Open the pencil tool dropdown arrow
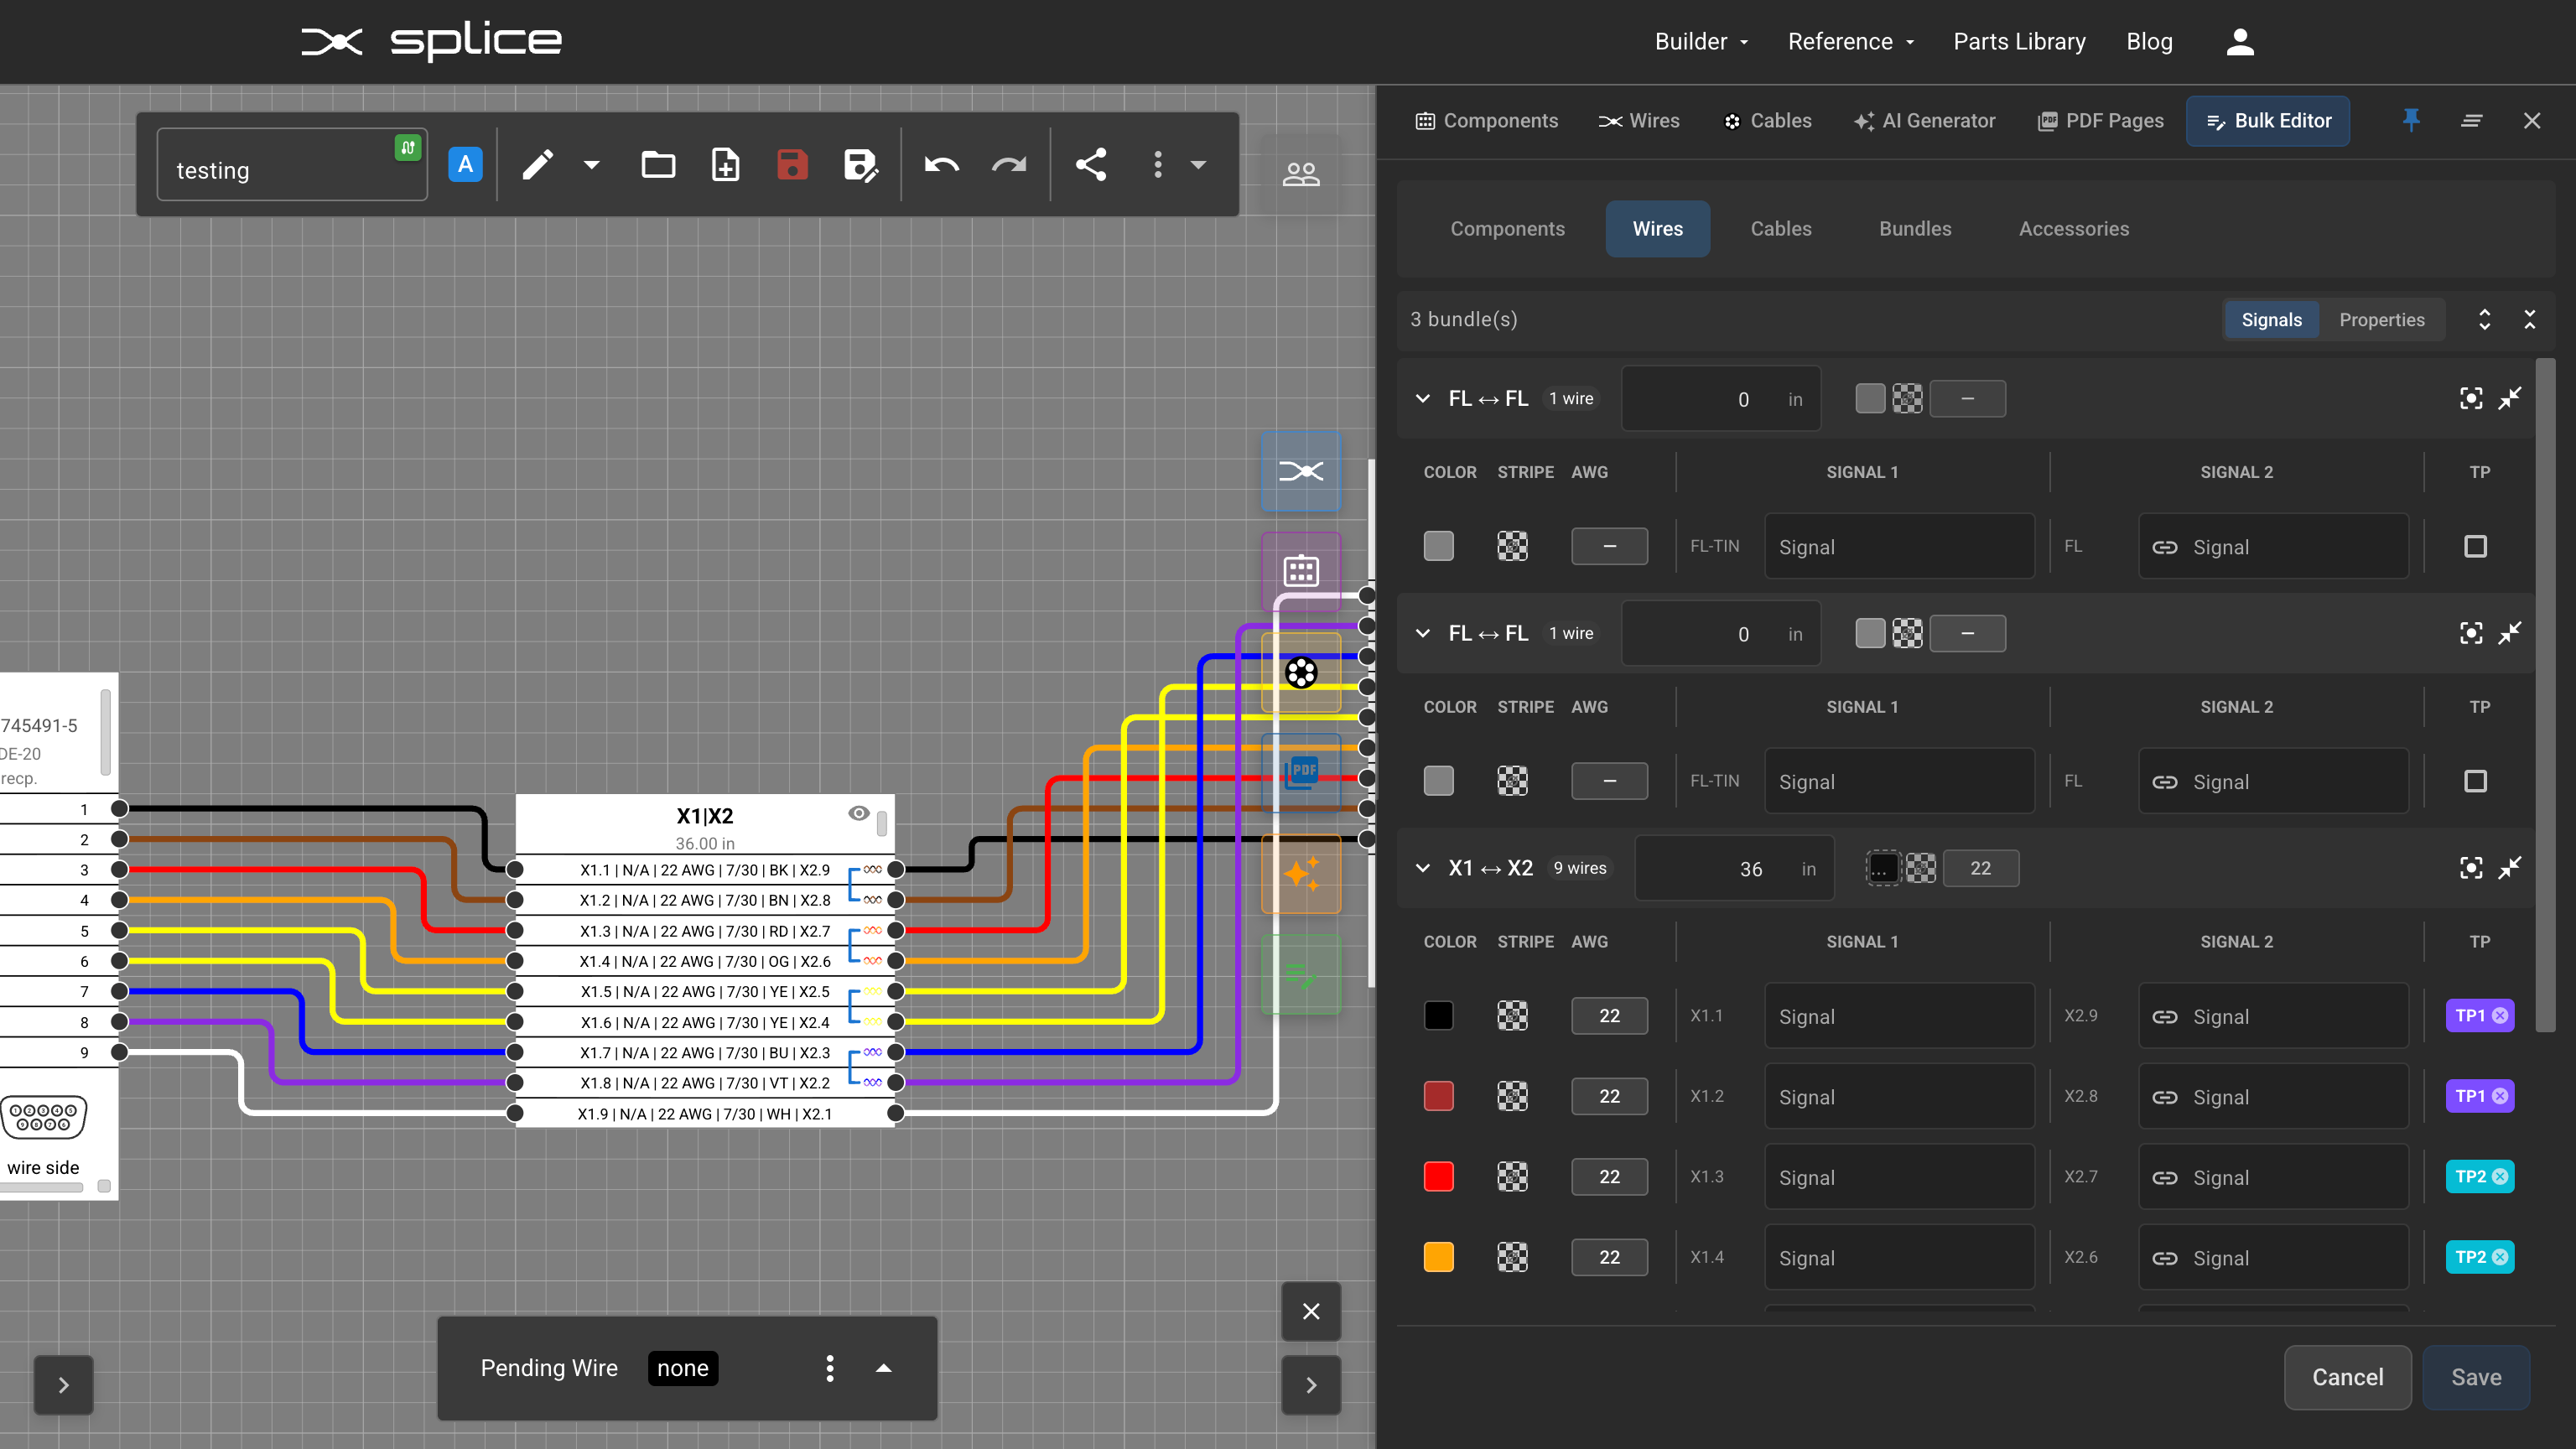Image resolution: width=2576 pixels, height=1449 pixels. coord(590,165)
